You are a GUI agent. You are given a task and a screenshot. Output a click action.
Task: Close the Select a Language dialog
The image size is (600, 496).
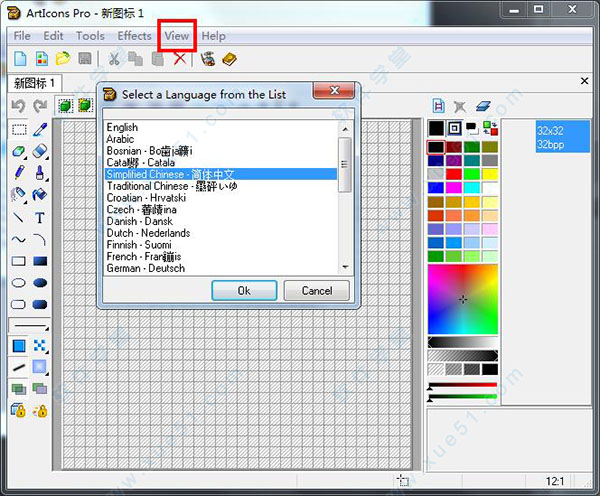pyautogui.click(x=334, y=90)
